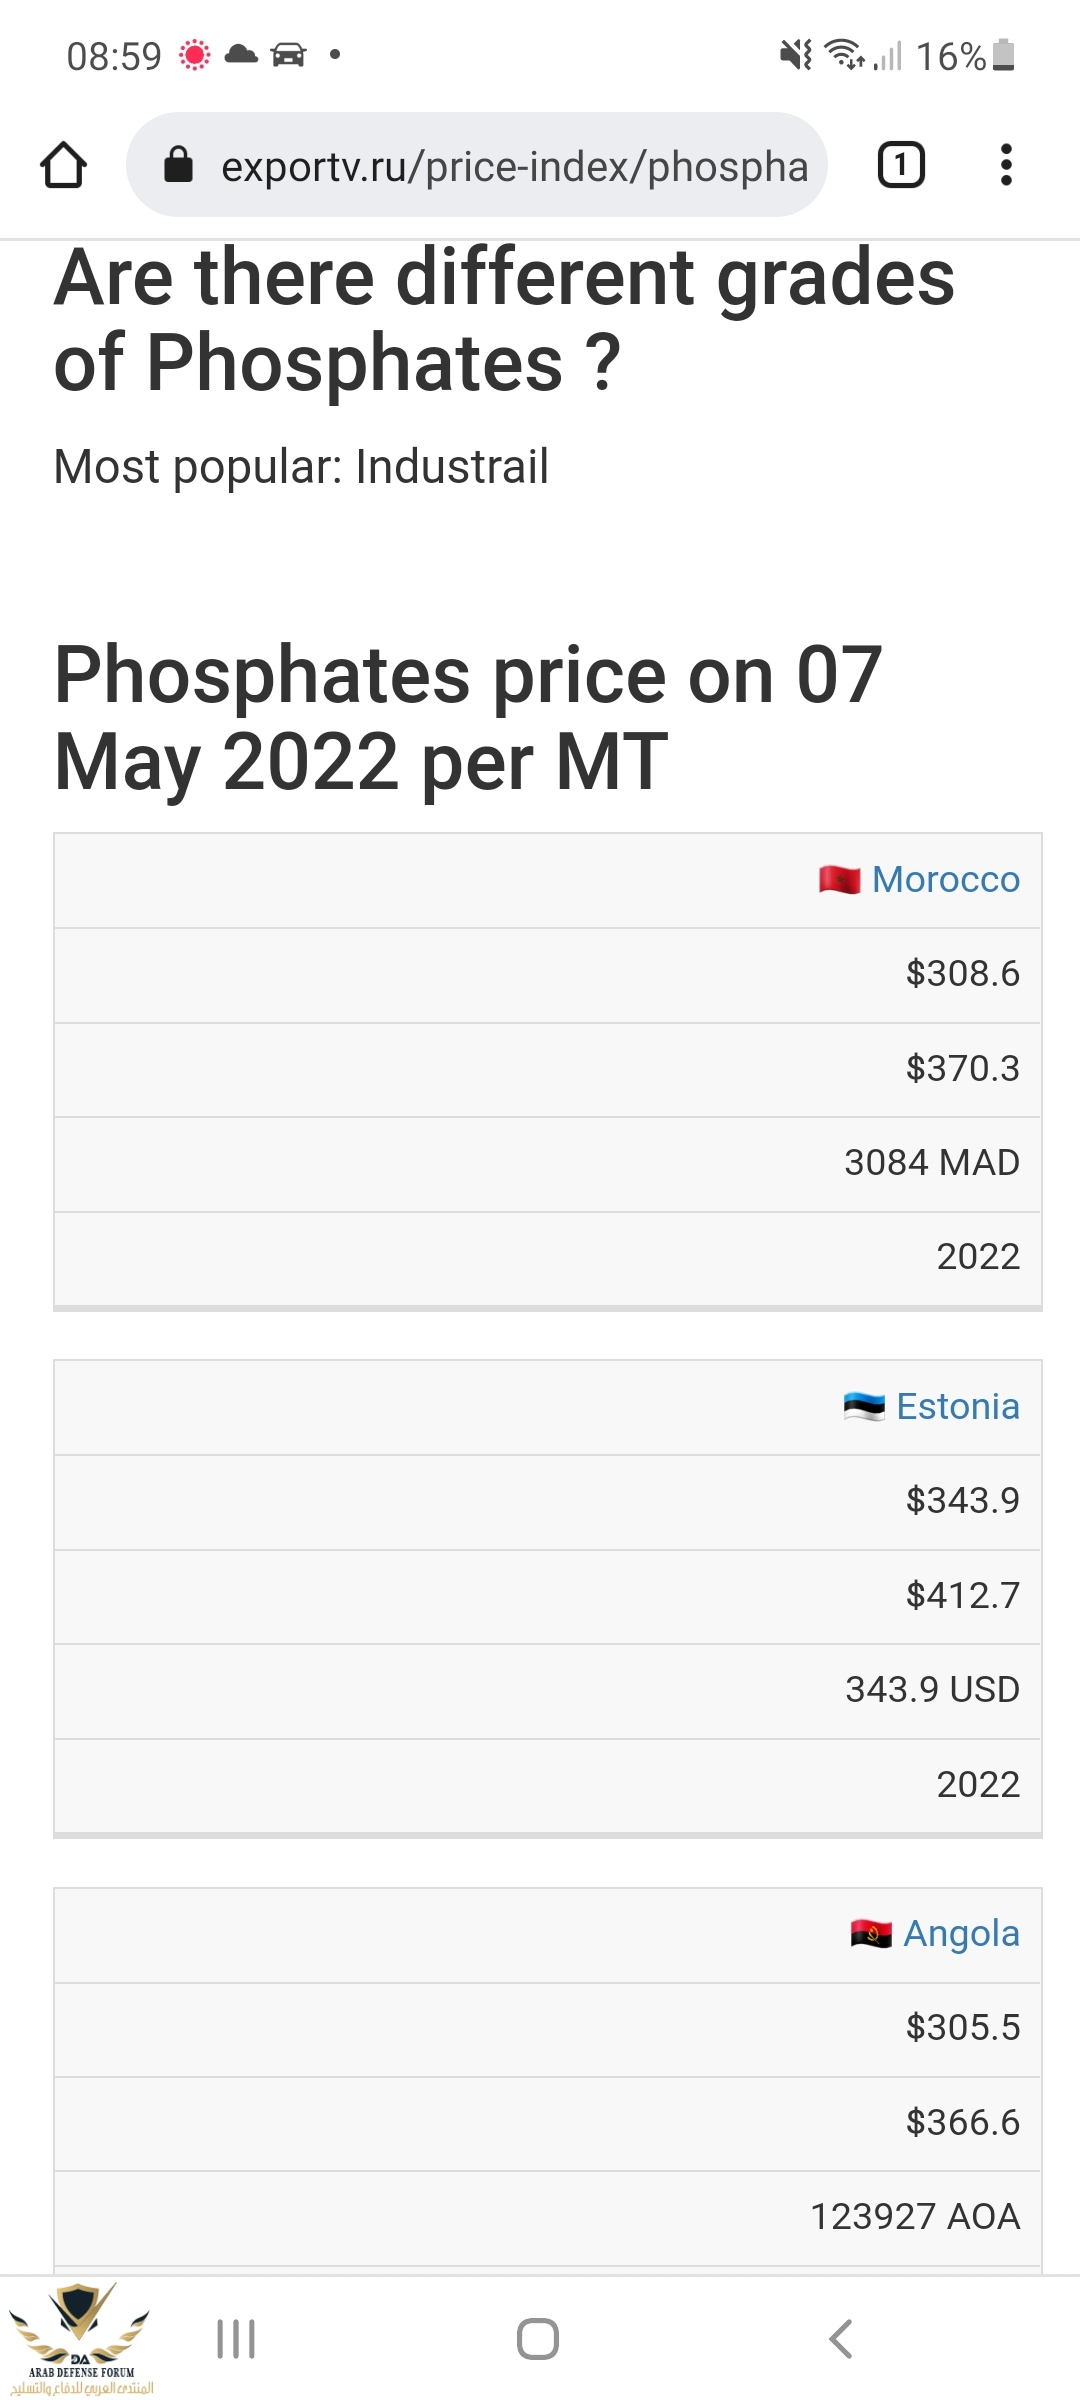The width and height of the screenshot is (1080, 2400).
Task: Tap the Morocco flag icon
Action: tap(839, 880)
